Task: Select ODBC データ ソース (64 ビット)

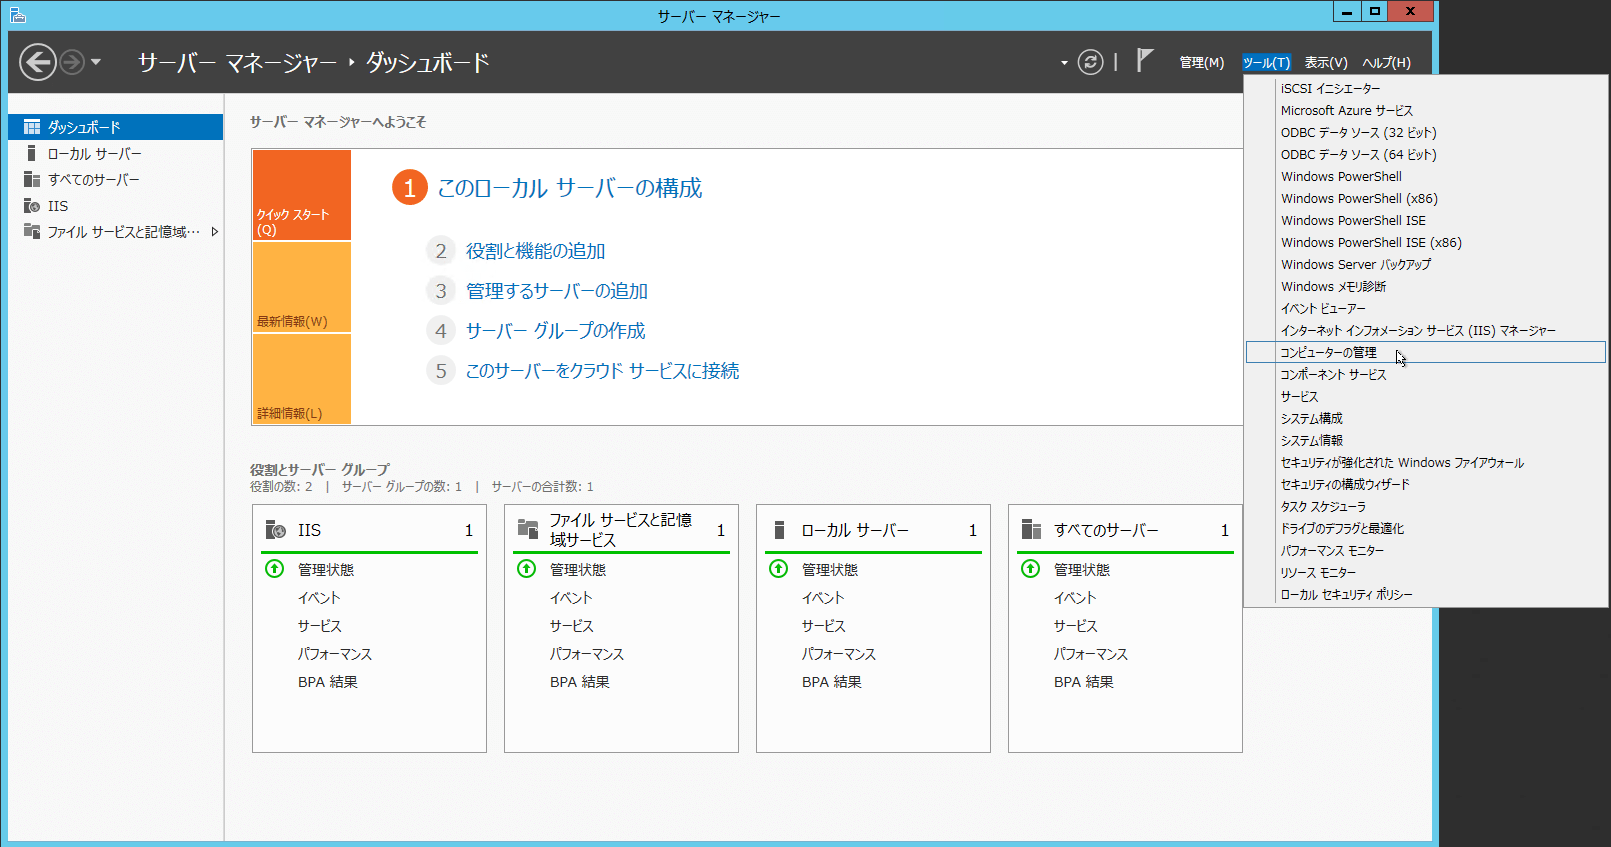Action: click(x=1426, y=154)
